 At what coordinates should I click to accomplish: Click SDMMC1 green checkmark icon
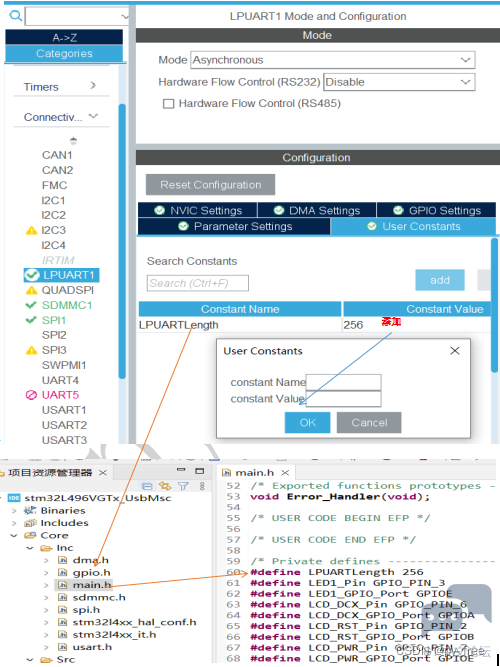coord(31,305)
